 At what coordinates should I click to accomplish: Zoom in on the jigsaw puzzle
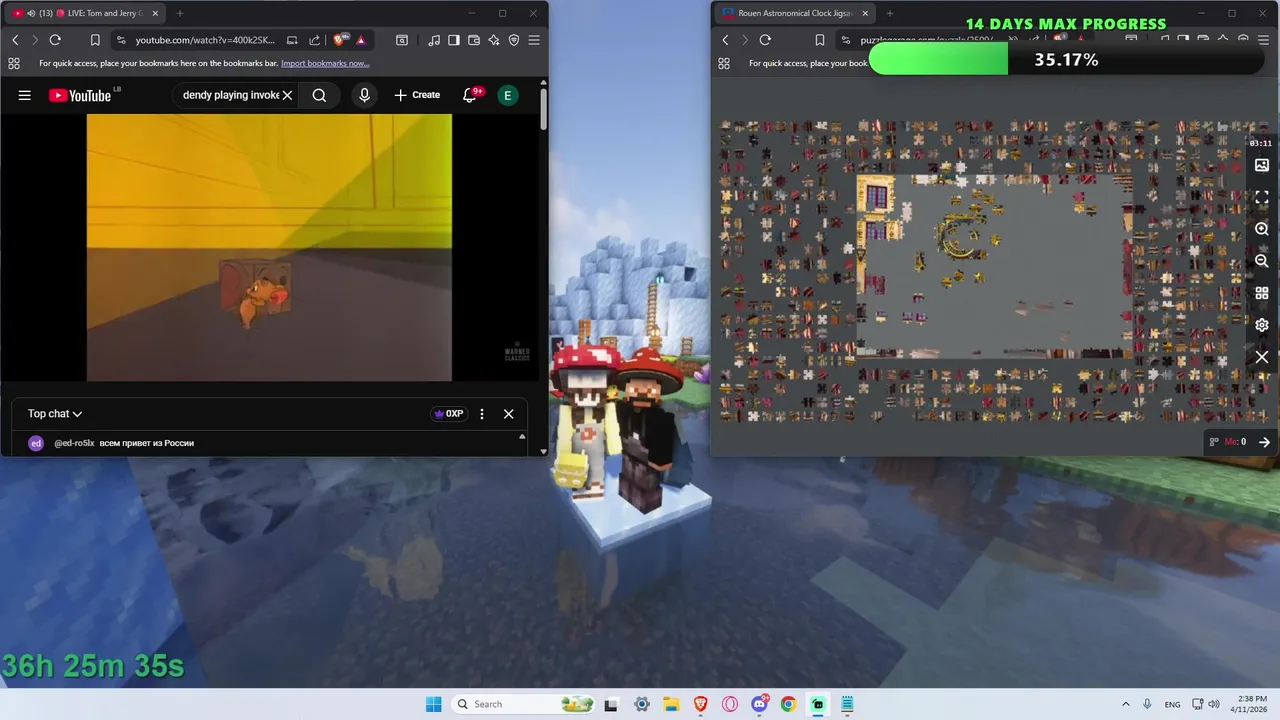pyautogui.click(x=1262, y=229)
